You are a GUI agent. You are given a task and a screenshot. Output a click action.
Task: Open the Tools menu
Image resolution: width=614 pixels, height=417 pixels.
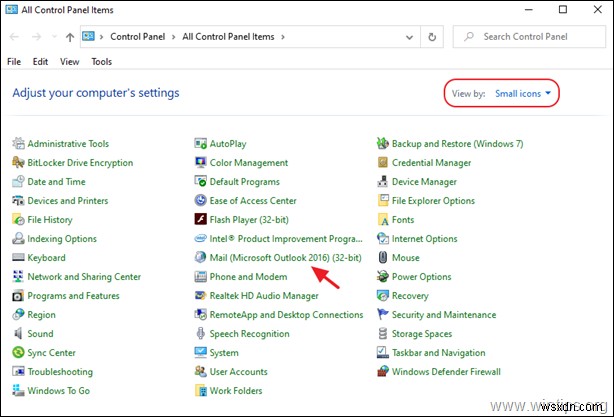[102, 61]
